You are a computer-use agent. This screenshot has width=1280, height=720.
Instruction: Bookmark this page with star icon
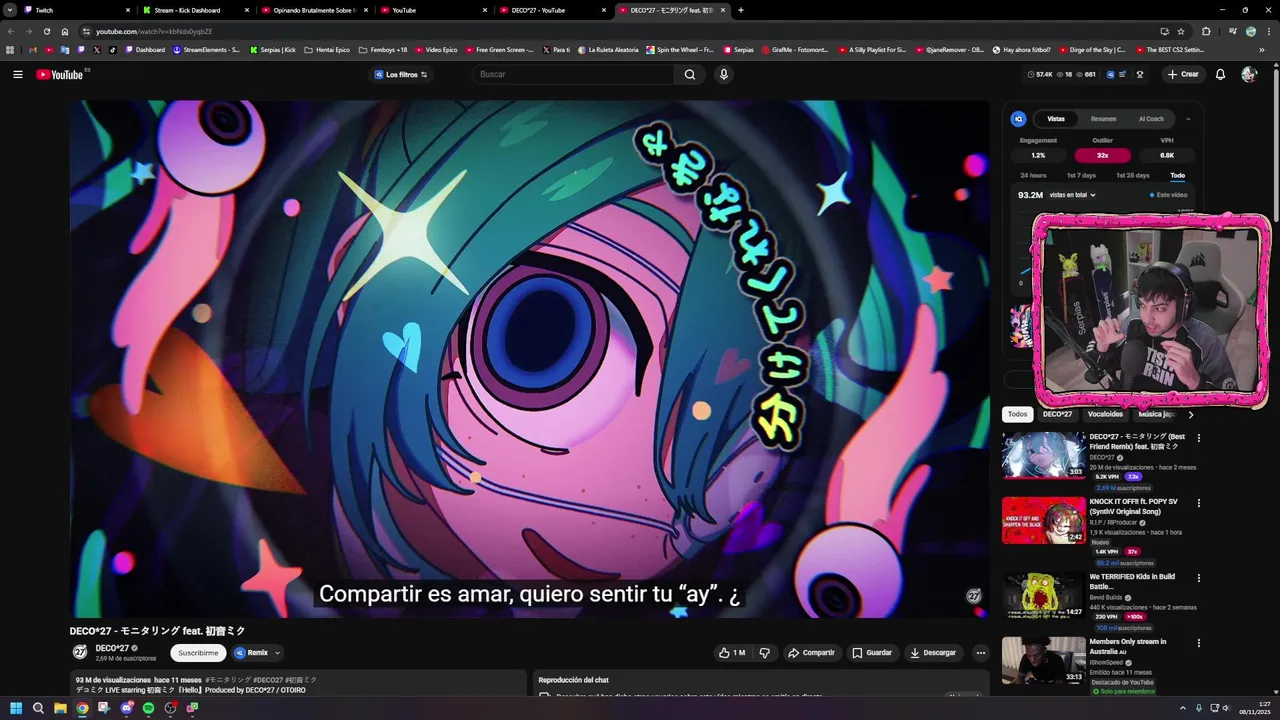(1181, 31)
